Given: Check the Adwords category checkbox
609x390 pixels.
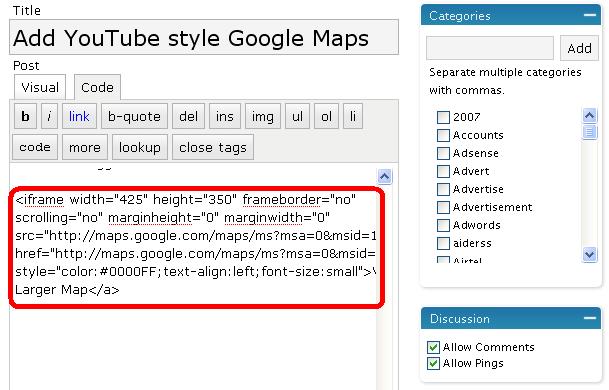Looking at the screenshot, I should click(443, 225).
